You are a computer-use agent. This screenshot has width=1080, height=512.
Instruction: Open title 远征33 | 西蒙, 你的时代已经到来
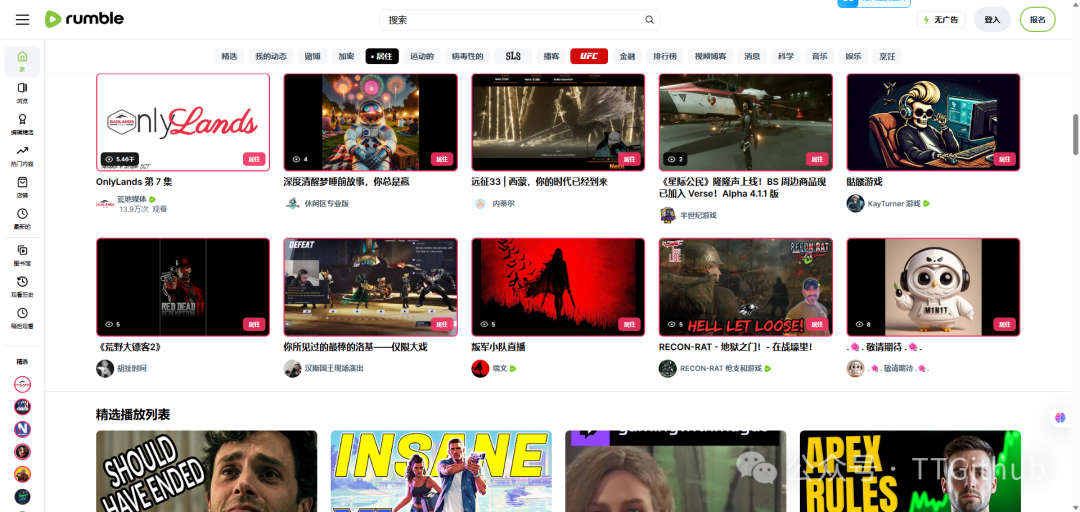pyautogui.click(x=539, y=182)
